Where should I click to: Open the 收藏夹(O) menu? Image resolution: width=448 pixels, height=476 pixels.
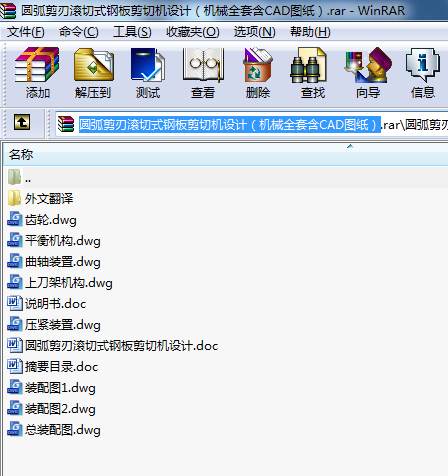click(193, 32)
